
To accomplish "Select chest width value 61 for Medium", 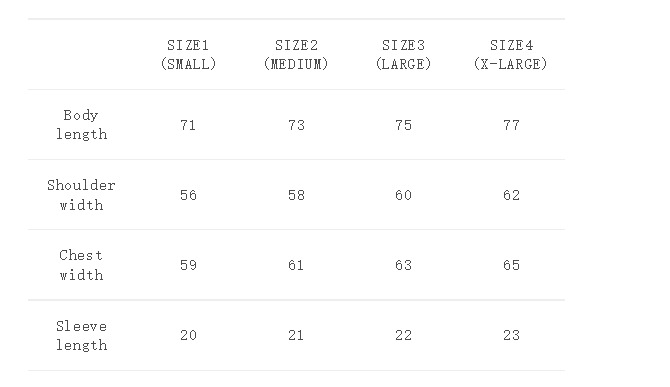I will point(296,265).
